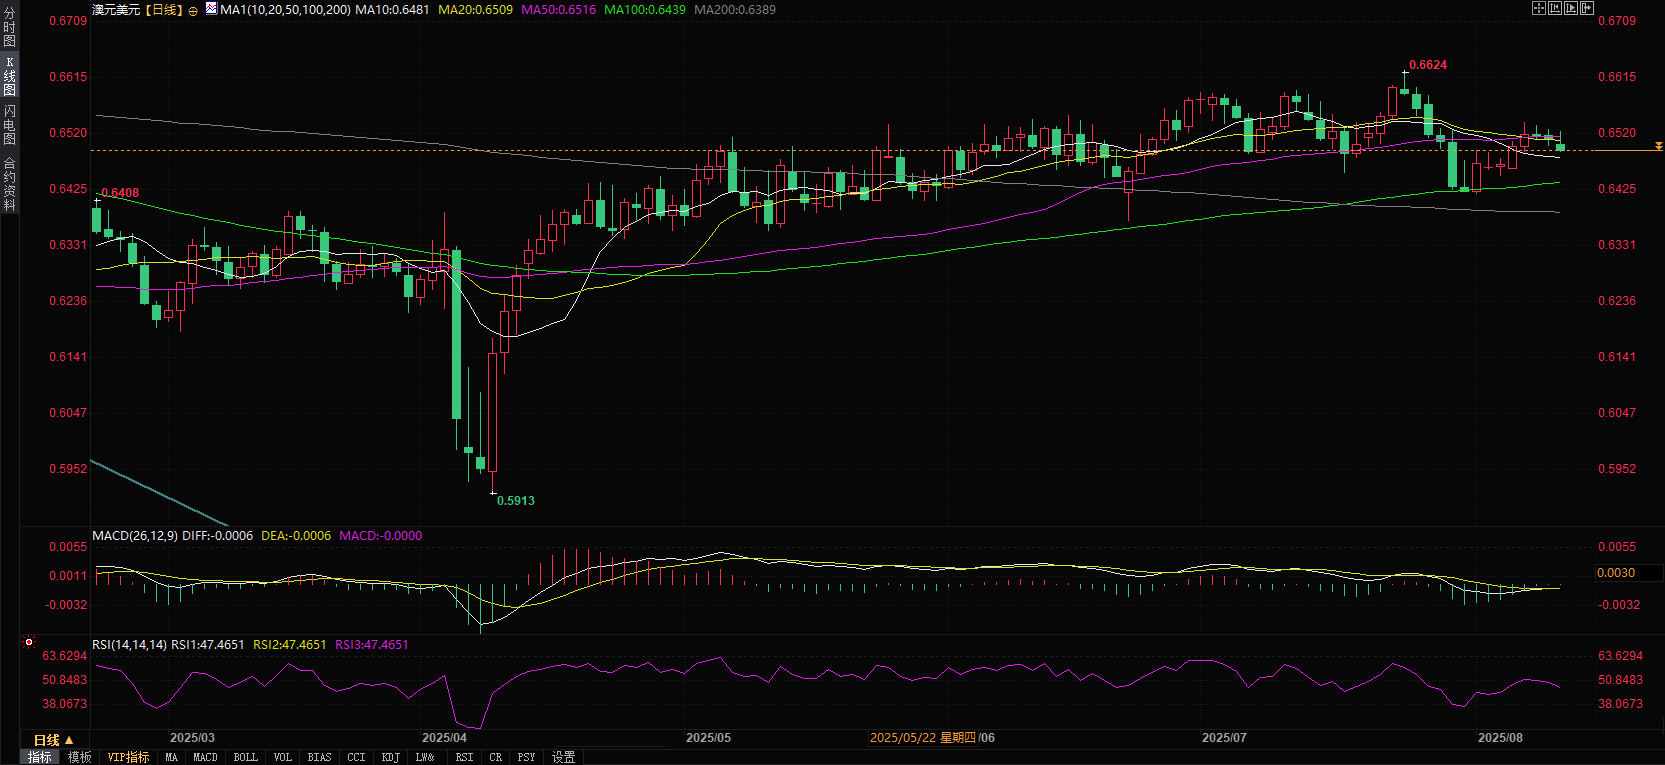Click the MA100:0.6439 legend value
The height and width of the screenshot is (765, 1665).
645,9
